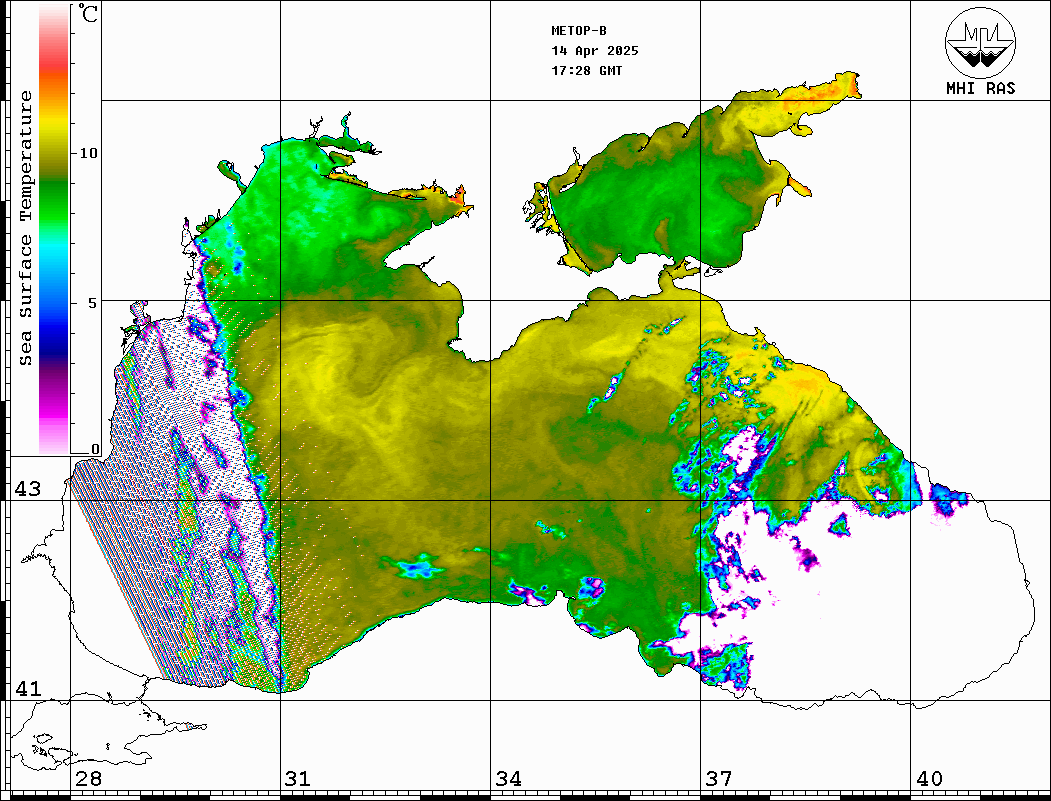Click the longitude label '31'
This screenshot has width=1051, height=801.
coord(298,779)
